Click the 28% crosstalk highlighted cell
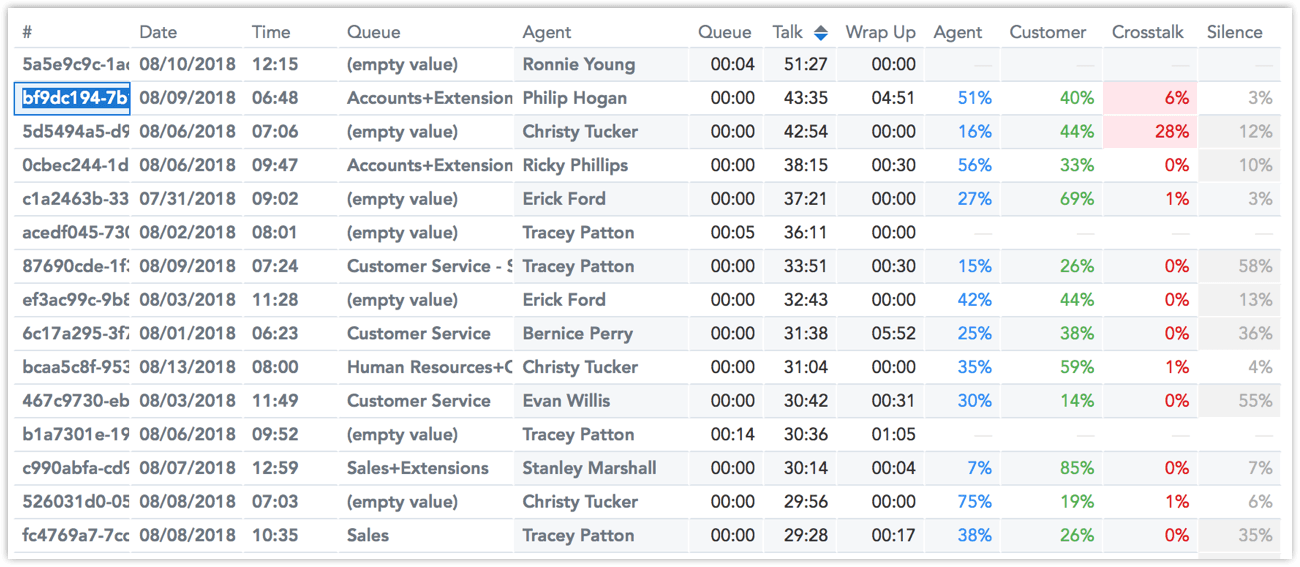1300x567 pixels. (1176, 132)
